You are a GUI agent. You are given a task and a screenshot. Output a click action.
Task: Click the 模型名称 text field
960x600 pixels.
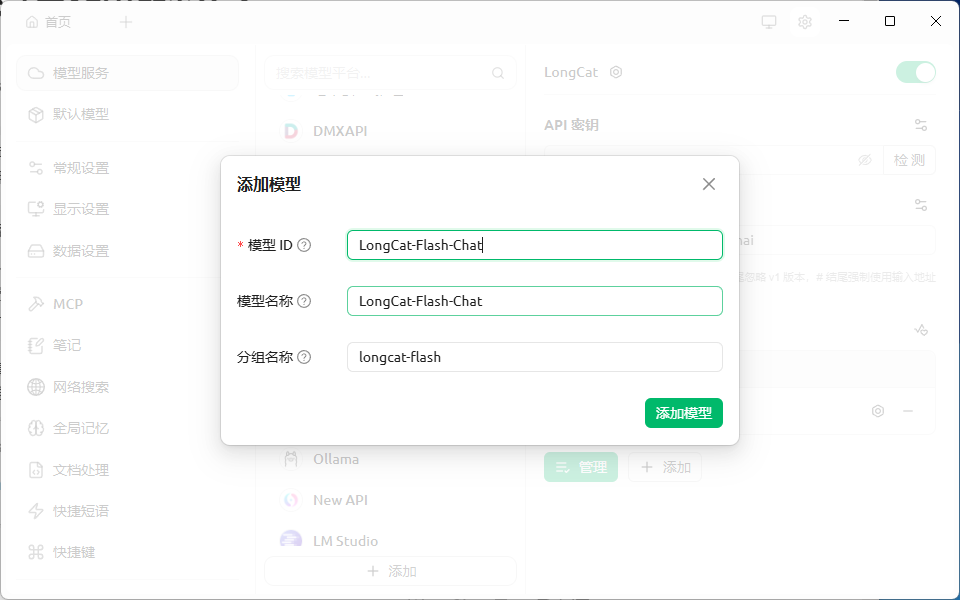point(534,301)
